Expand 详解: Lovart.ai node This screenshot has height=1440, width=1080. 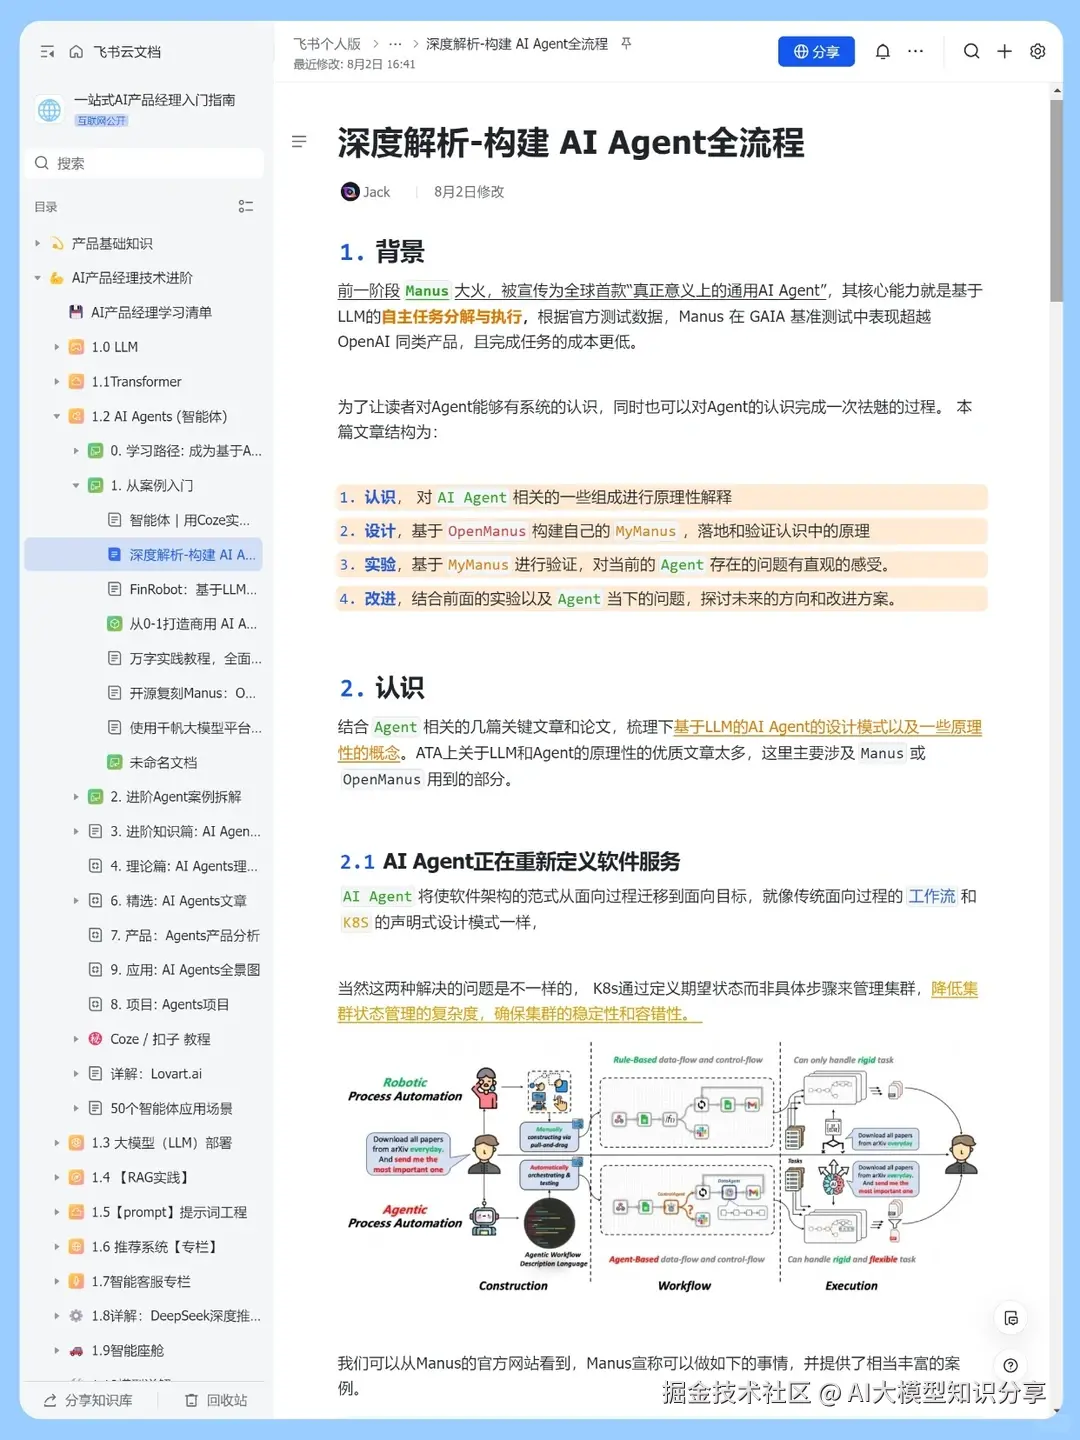(x=76, y=1074)
